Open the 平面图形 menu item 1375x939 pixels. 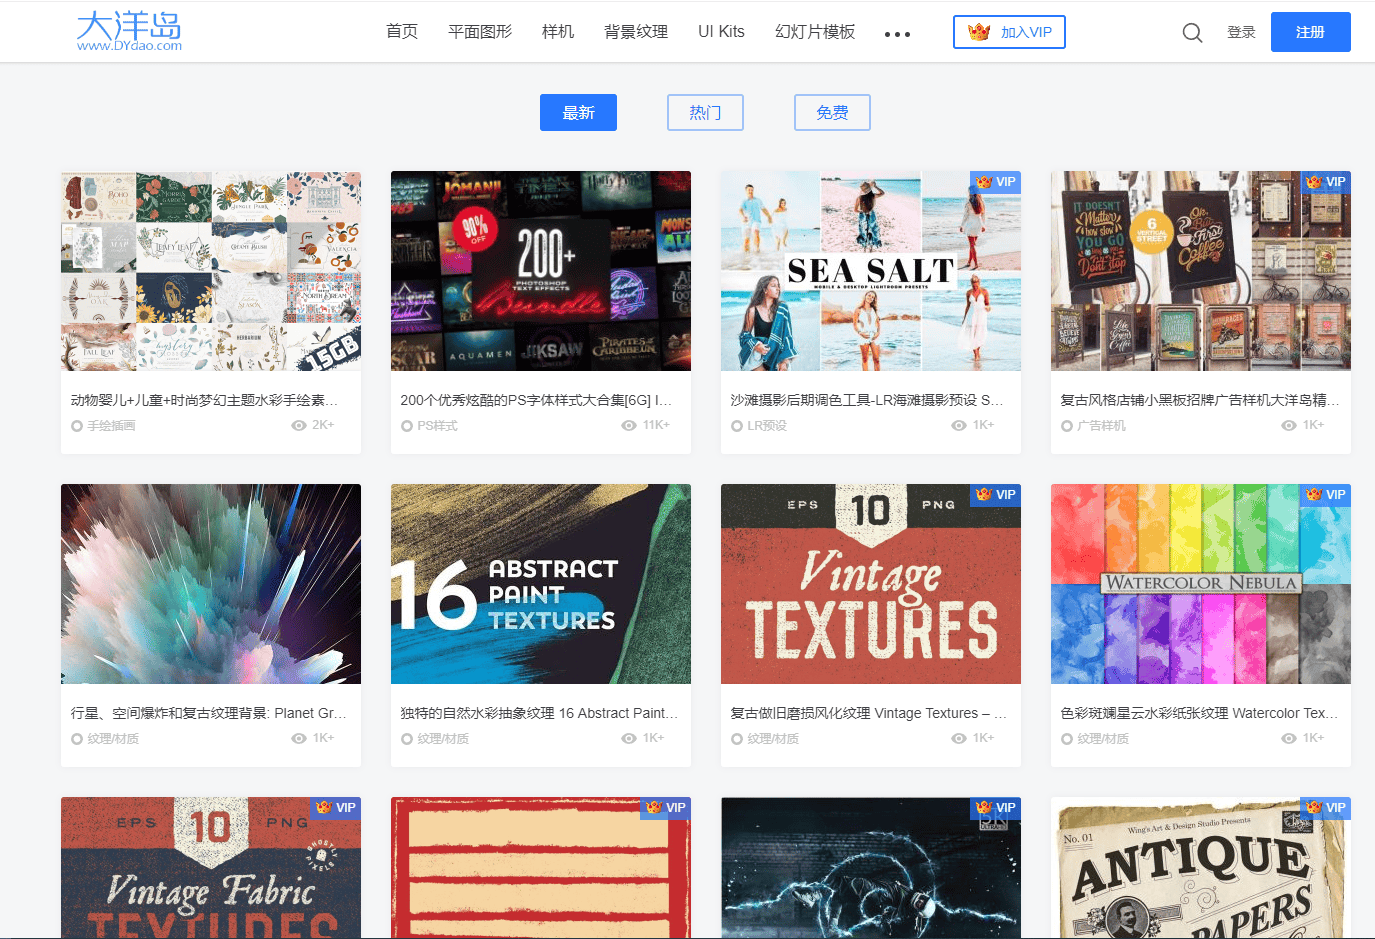480,32
